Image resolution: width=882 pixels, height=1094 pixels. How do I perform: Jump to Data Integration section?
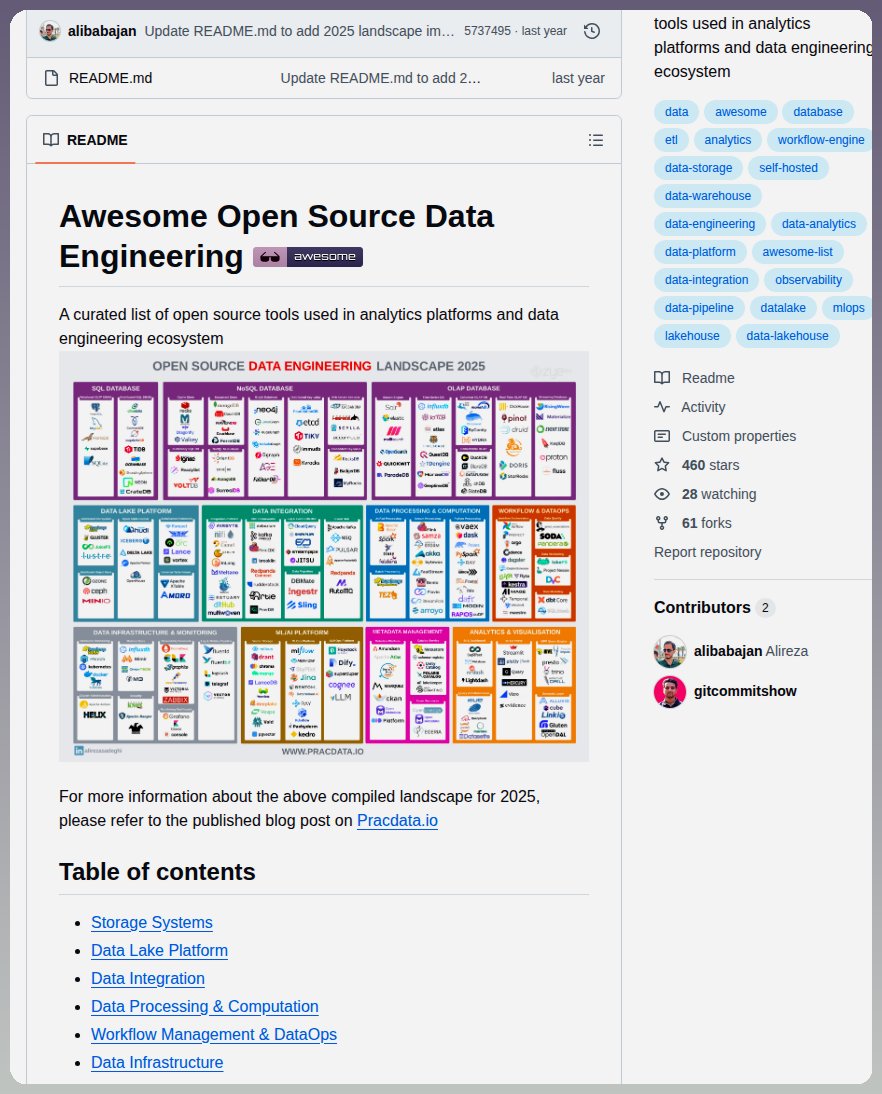(148, 978)
